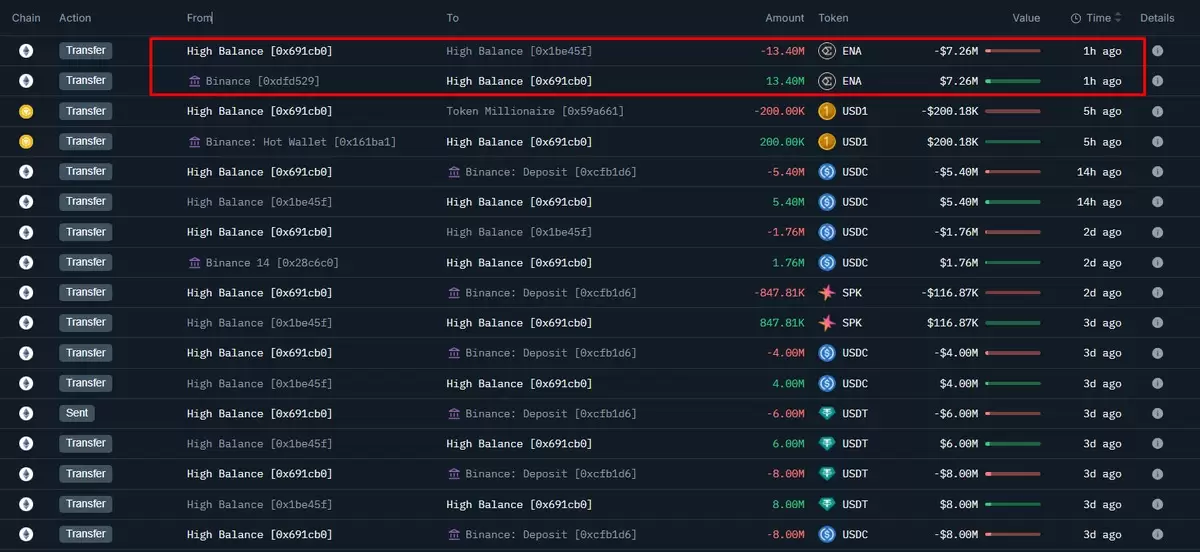
Task: Open details icon on the SPK -847.81K row
Action: pos(1157,293)
